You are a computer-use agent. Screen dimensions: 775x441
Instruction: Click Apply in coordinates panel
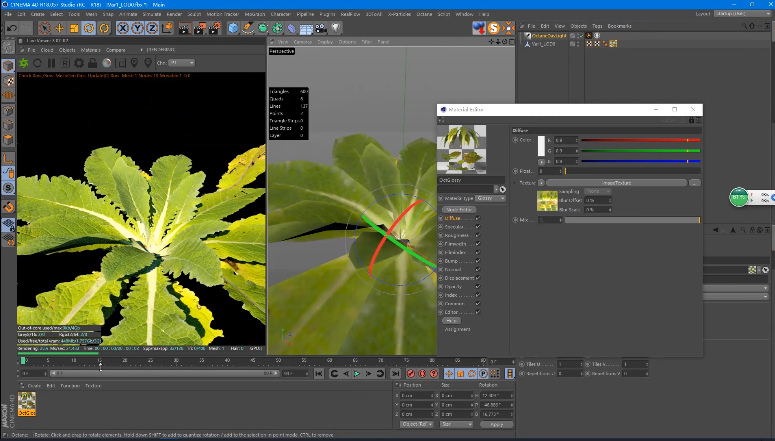click(x=496, y=424)
